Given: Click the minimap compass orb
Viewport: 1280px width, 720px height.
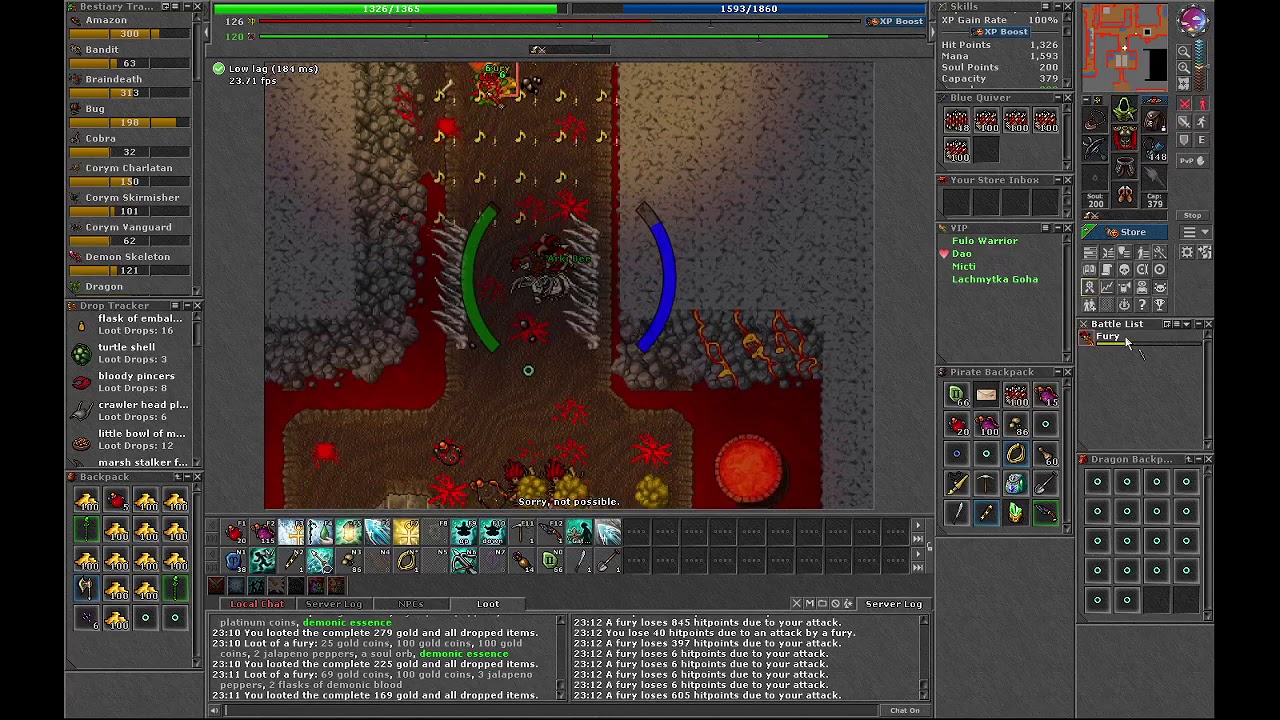Looking at the screenshot, I should (x=1192, y=20).
